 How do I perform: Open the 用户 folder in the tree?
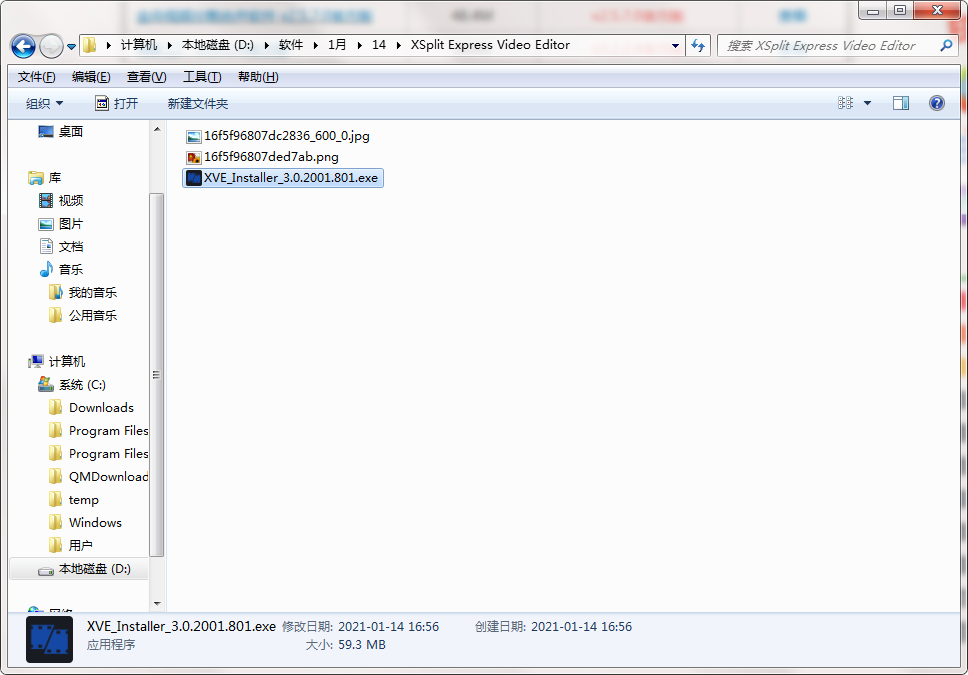[x=80, y=545]
